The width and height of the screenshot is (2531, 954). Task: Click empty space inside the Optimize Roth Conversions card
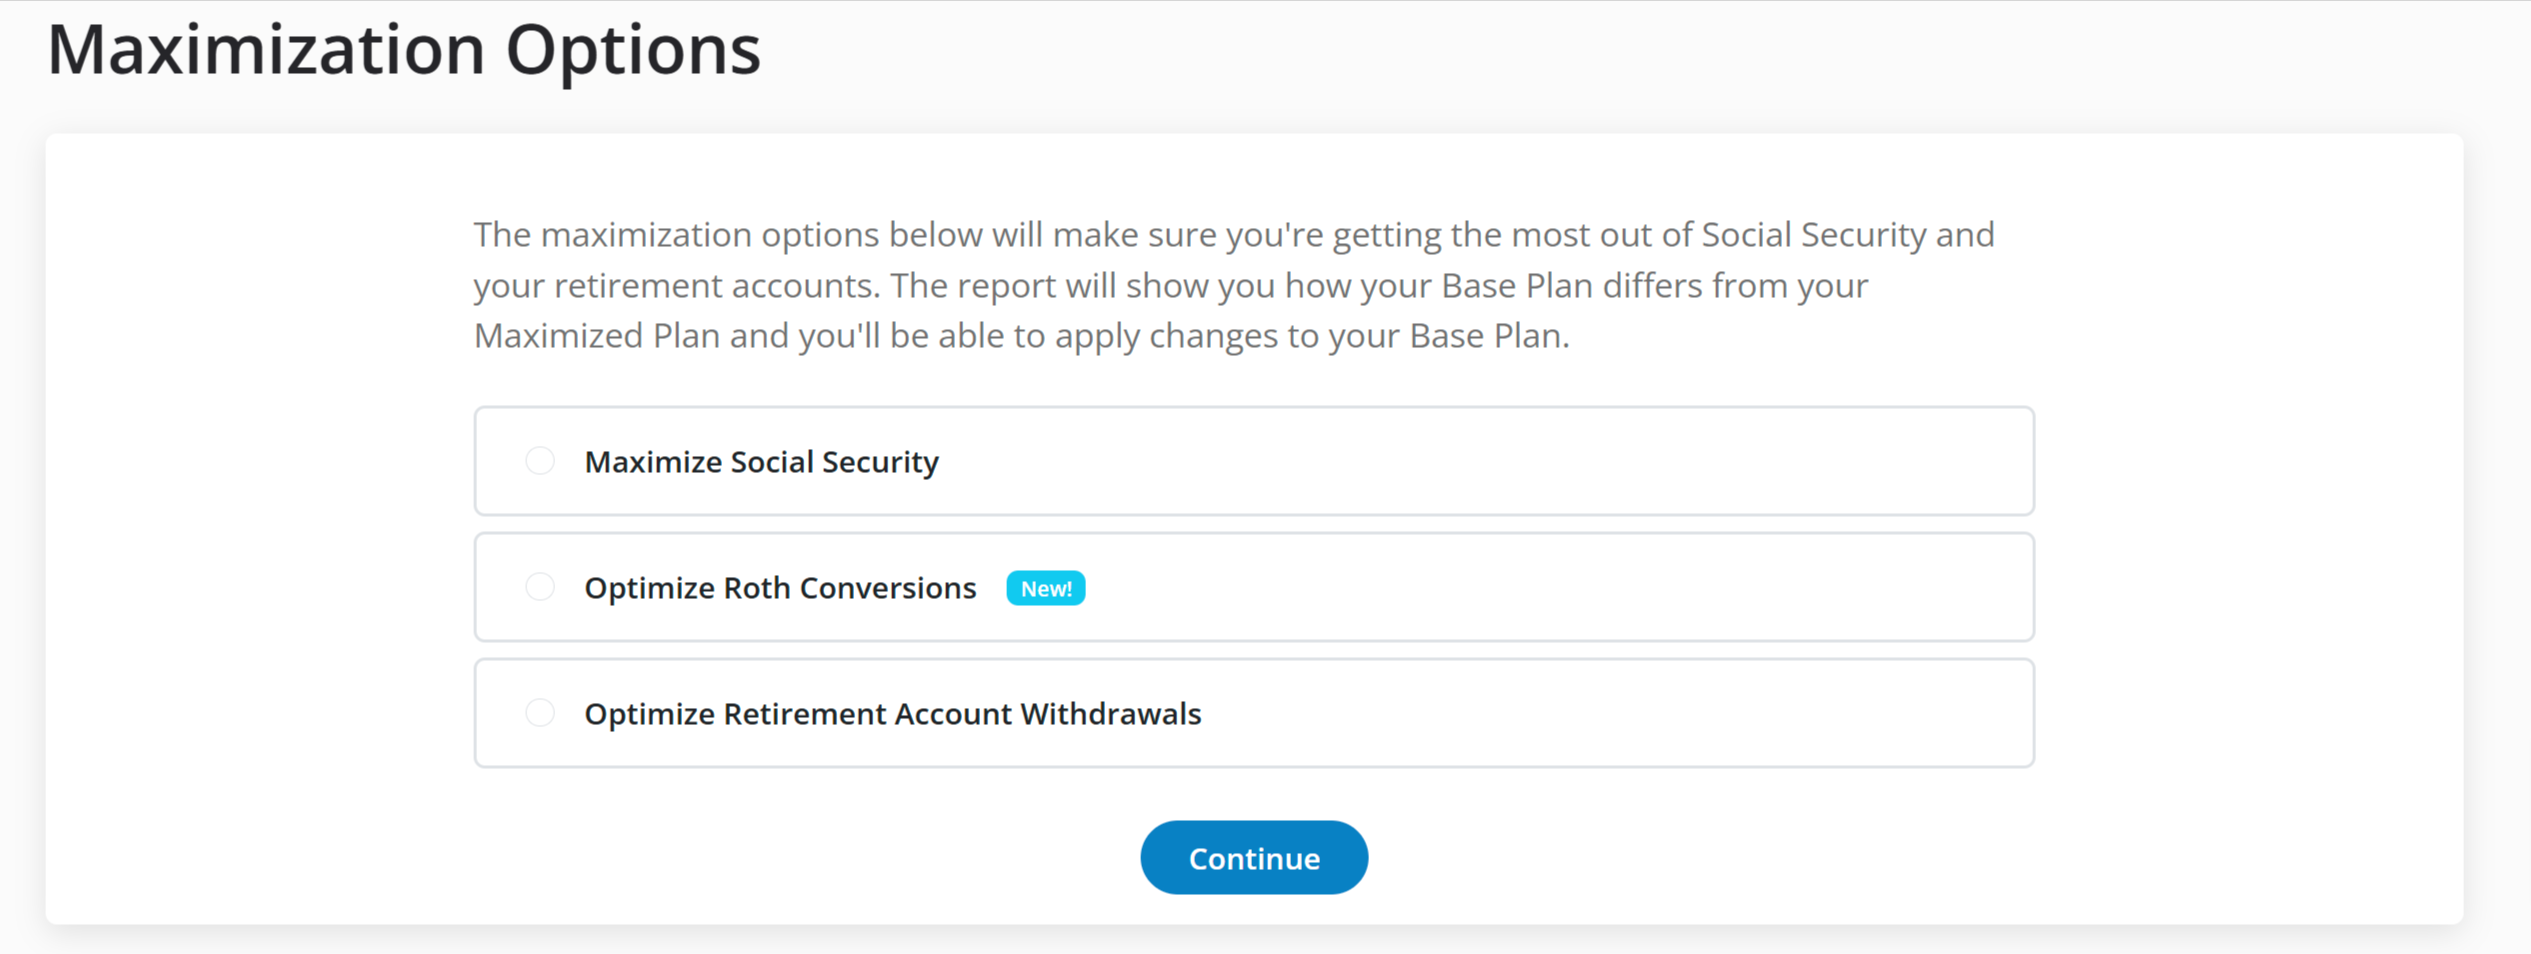(x=1550, y=587)
